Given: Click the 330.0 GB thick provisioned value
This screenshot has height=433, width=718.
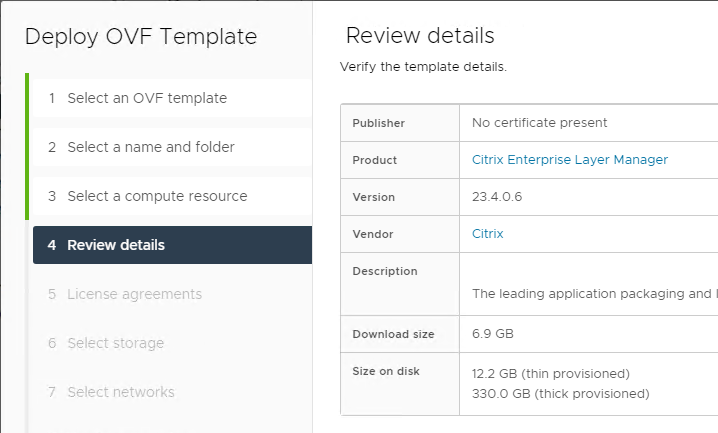Looking at the screenshot, I should tap(560, 394).
